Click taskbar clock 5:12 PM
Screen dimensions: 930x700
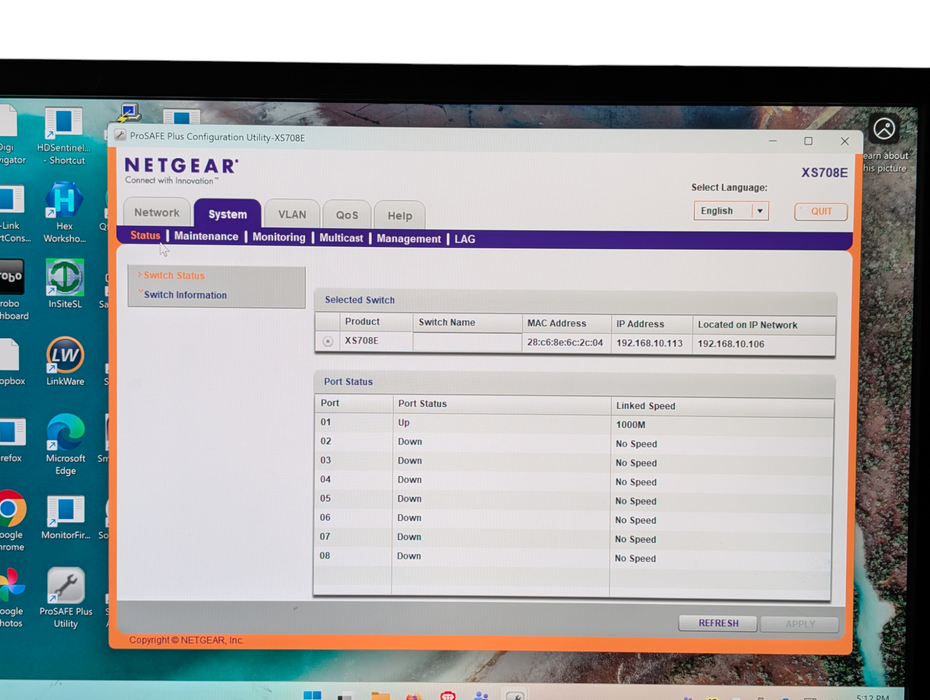click(x=872, y=697)
